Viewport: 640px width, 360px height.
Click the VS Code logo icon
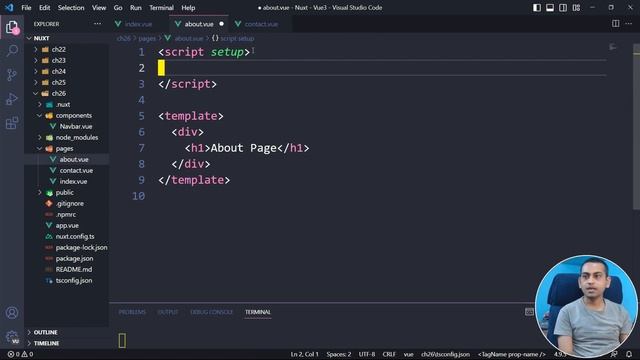click(x=9, y=7)
